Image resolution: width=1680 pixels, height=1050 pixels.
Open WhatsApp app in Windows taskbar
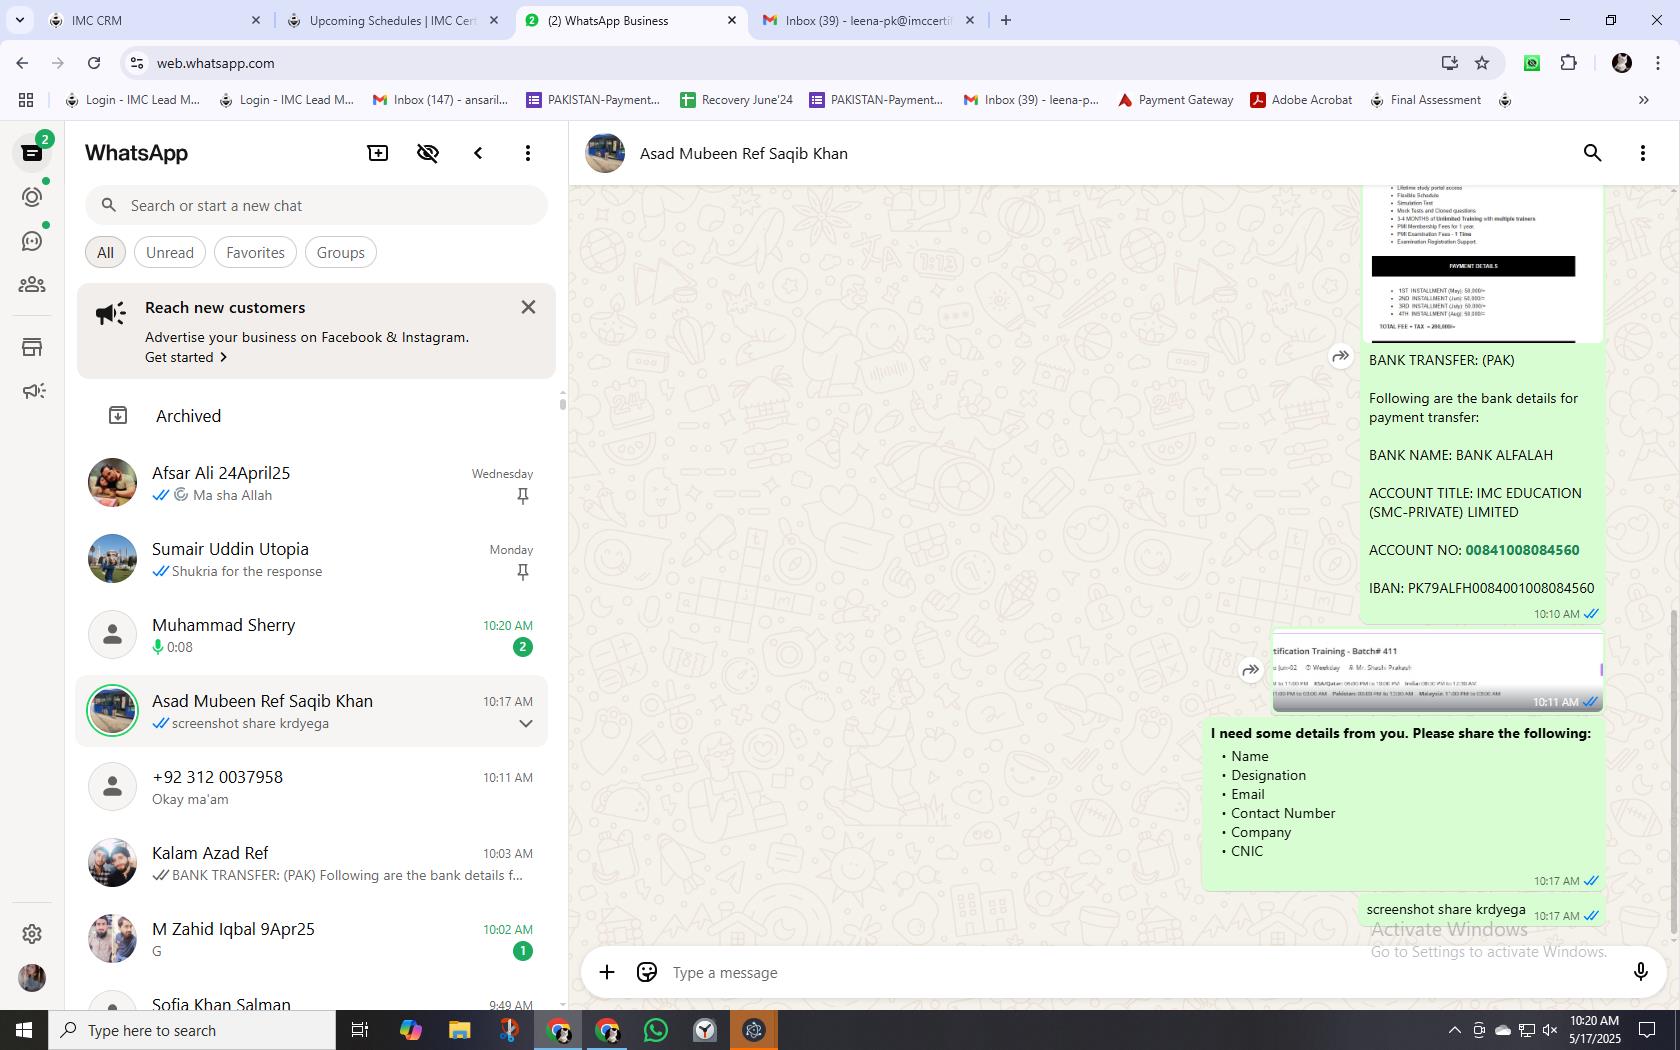click(x=656, y=1030)
